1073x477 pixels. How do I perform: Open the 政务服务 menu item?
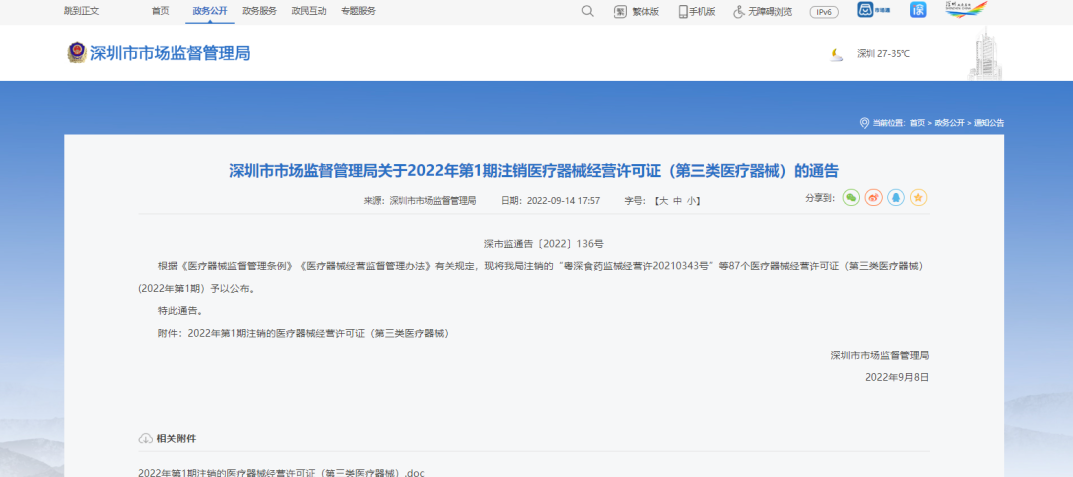259,11
